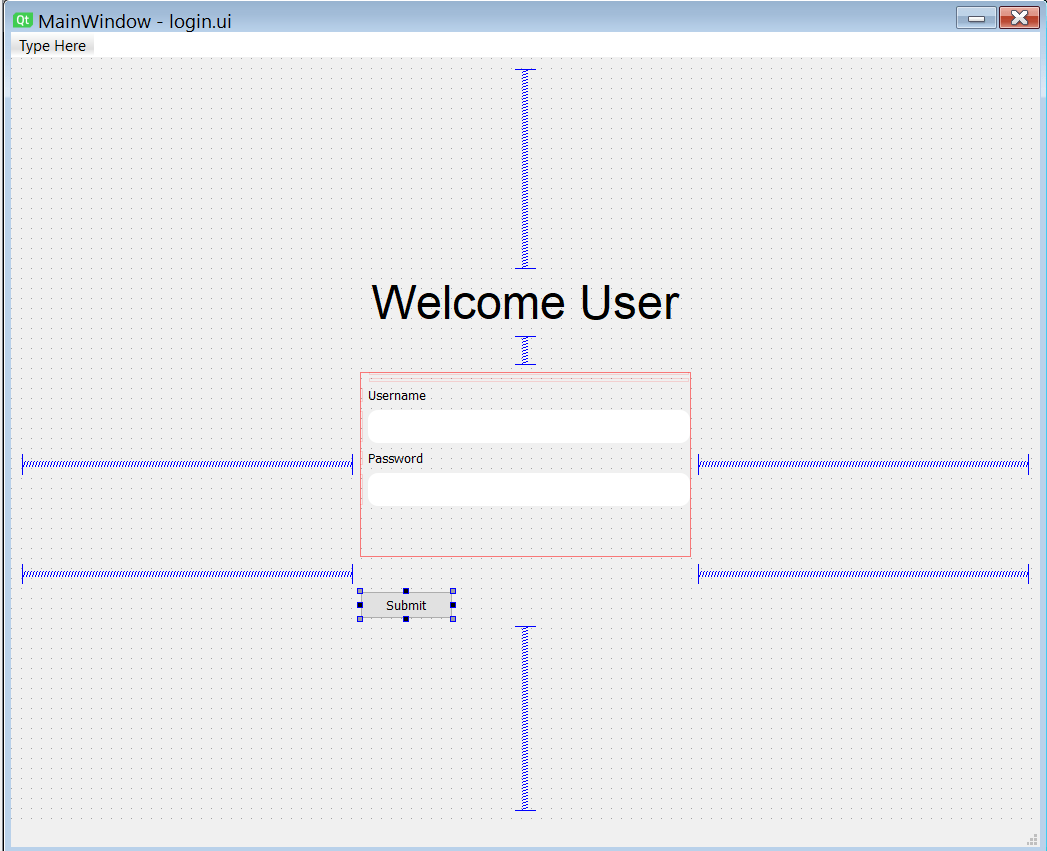Click inside the Username input field
1047x851 pixels.
(527, 426)
